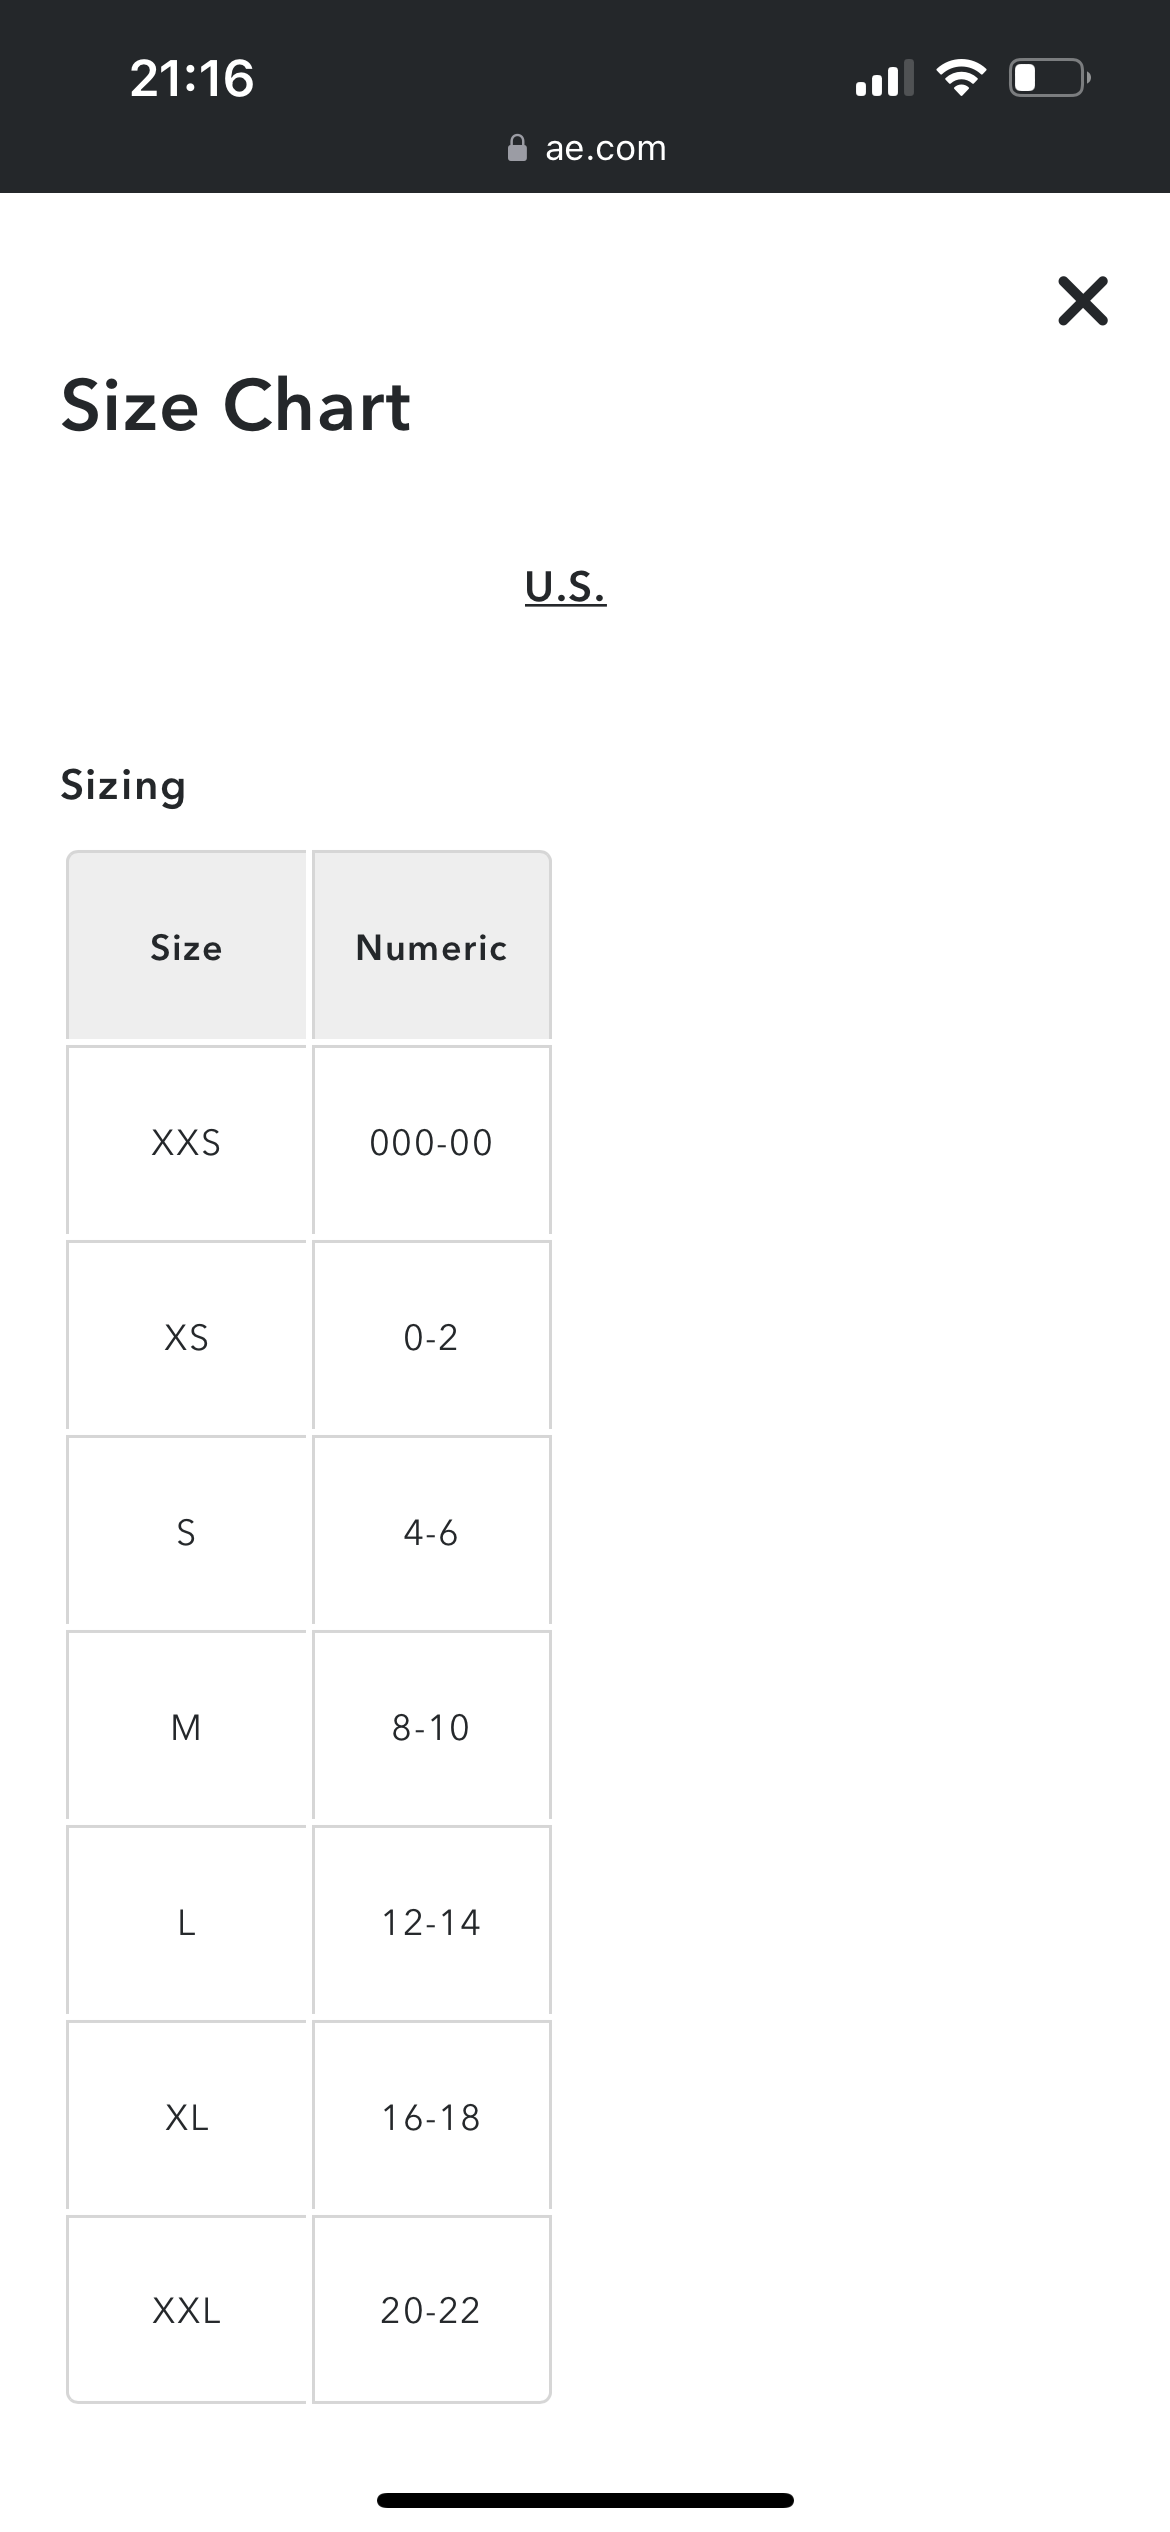The width and height of the screenshot is (1170, 2532).
Task: Tap the Numeric column header
Action: (x=431, y=946)
